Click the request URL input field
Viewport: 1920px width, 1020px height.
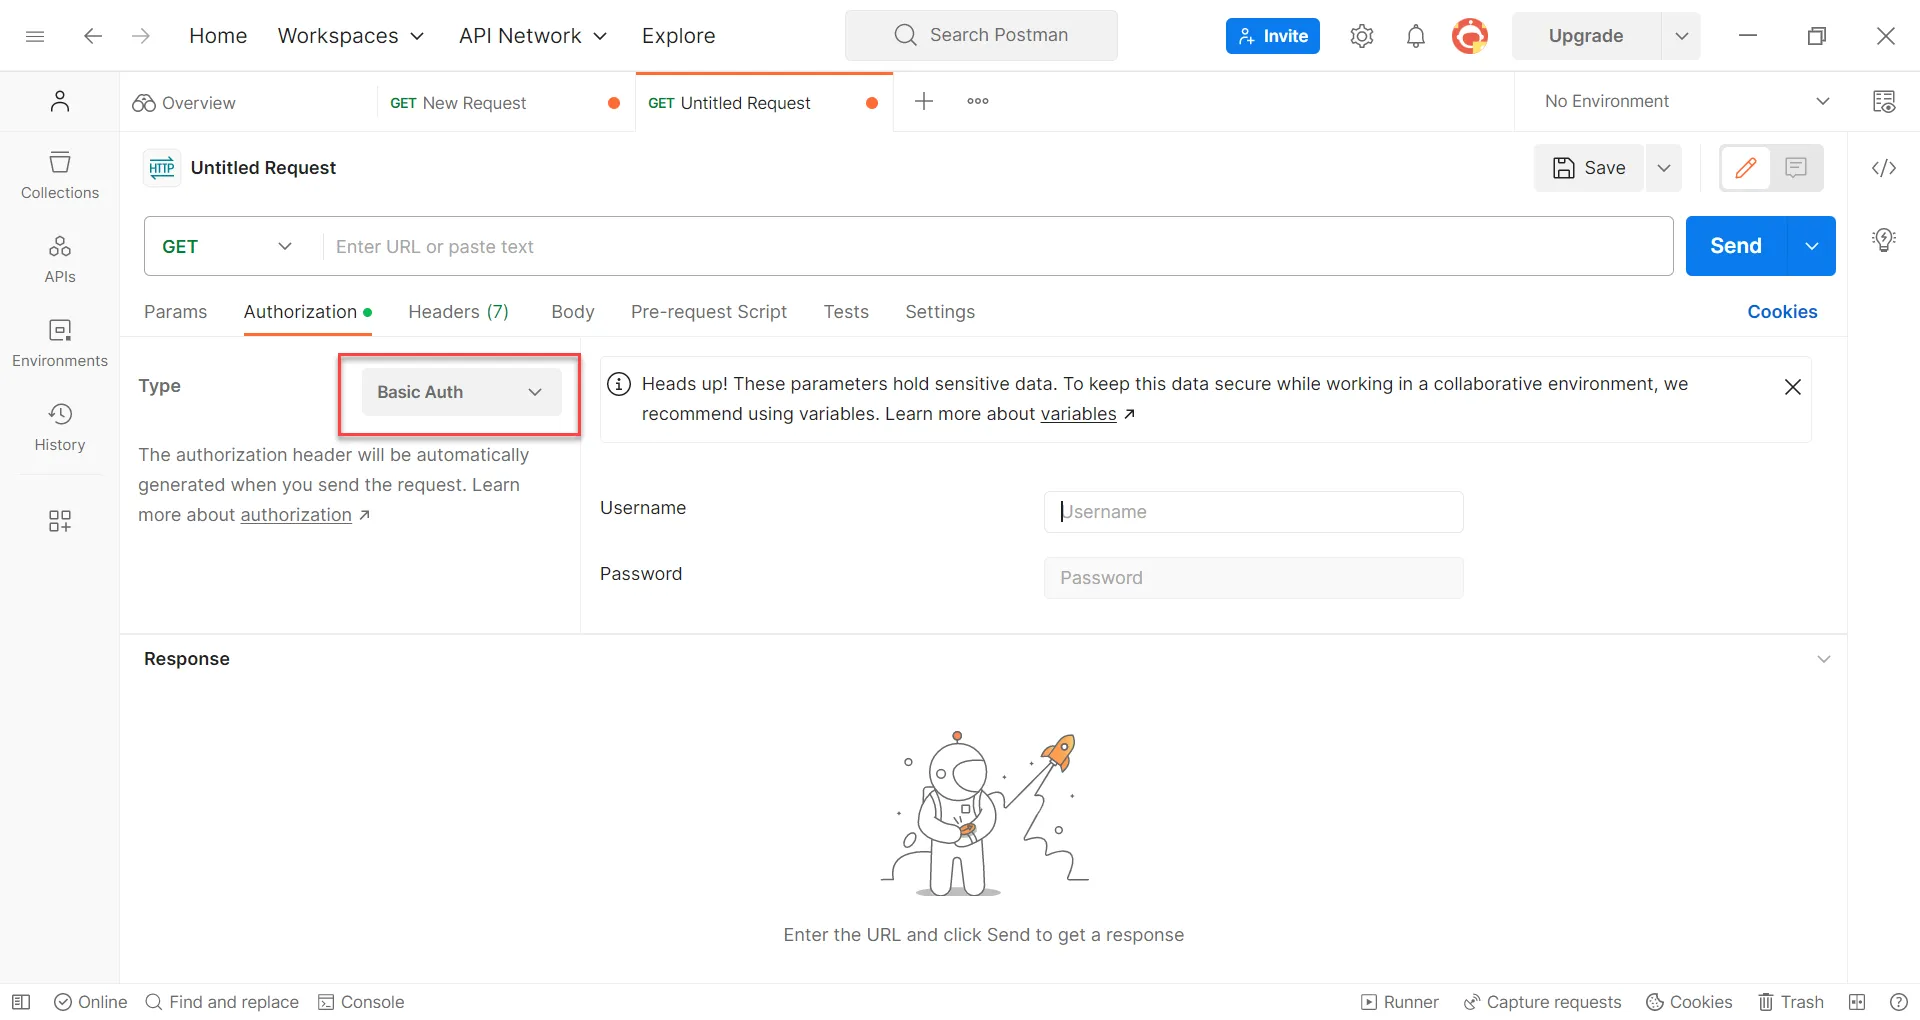point(997,246)
